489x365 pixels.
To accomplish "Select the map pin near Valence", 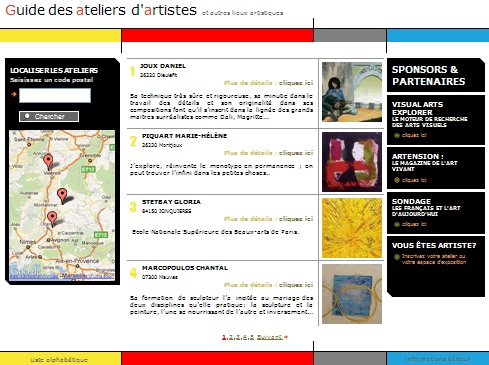I will (48, 162).
